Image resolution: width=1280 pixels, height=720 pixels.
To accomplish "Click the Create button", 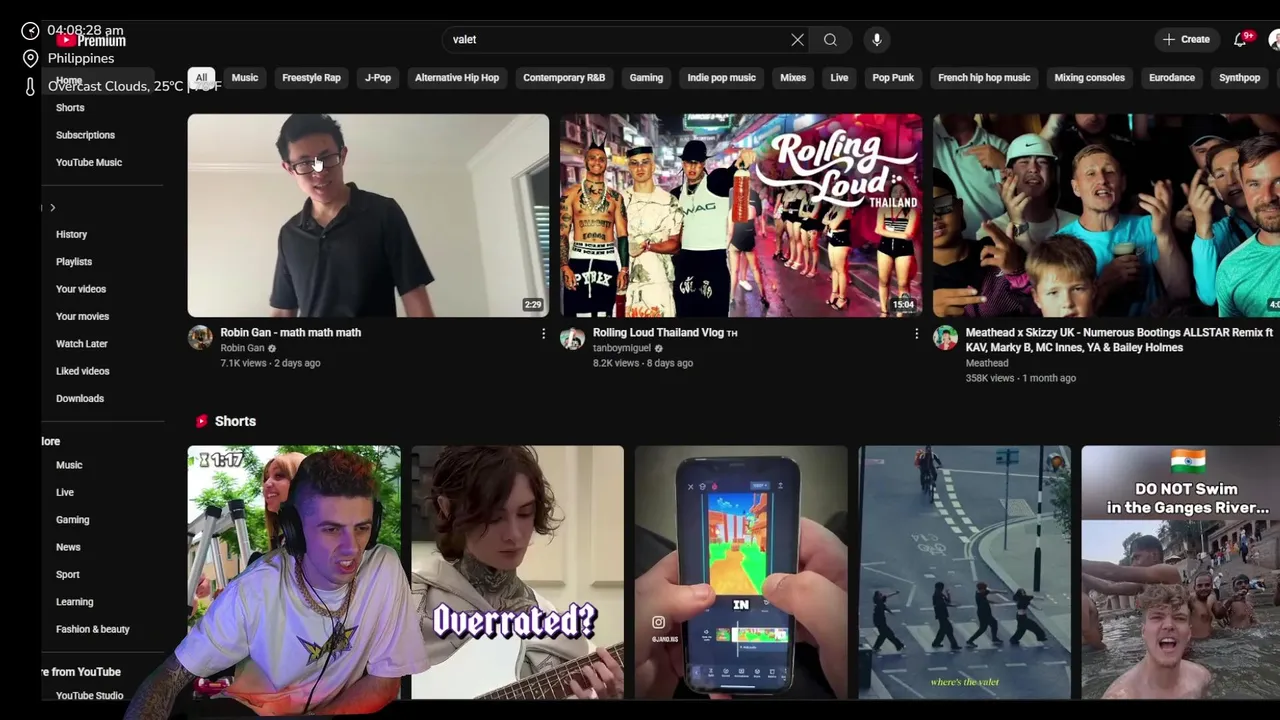I will coord(1186,40).
